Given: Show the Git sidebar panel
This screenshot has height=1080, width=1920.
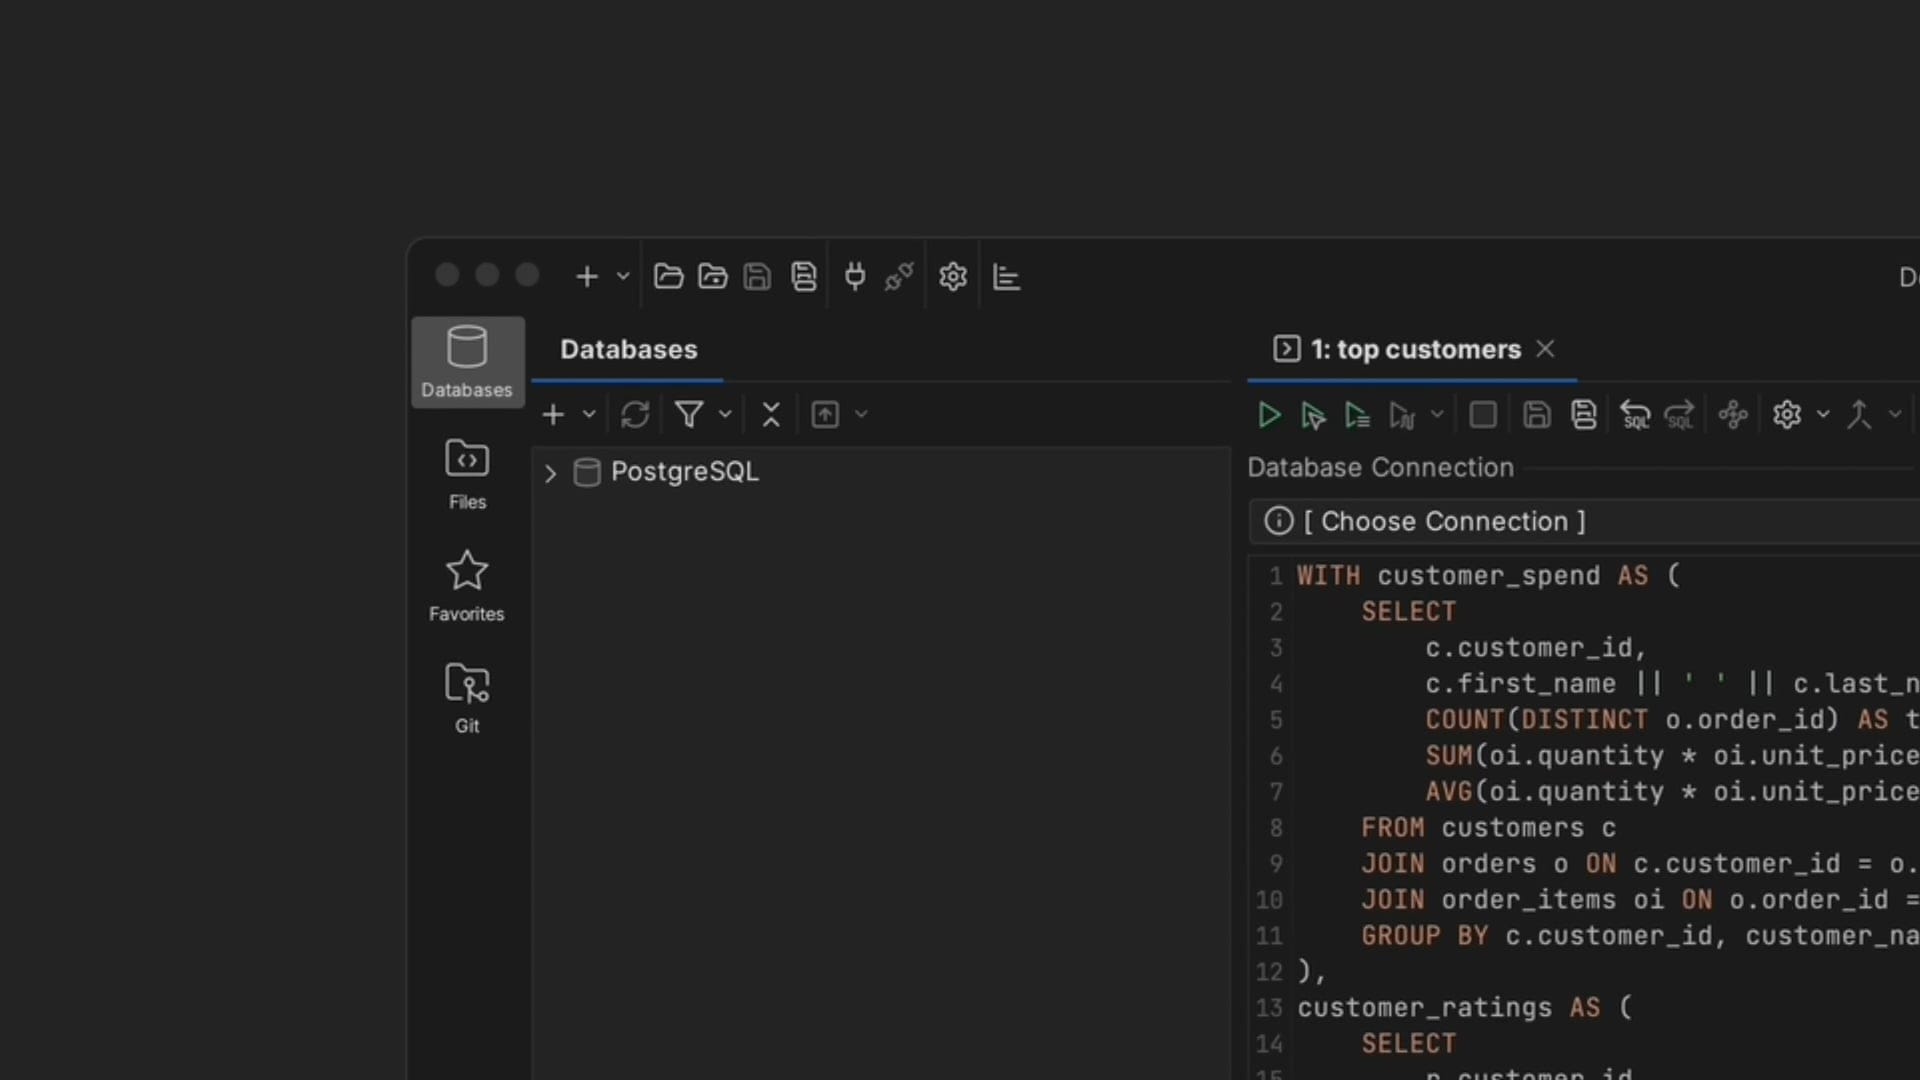Looking at the screenshot, I should coord(467,698).
